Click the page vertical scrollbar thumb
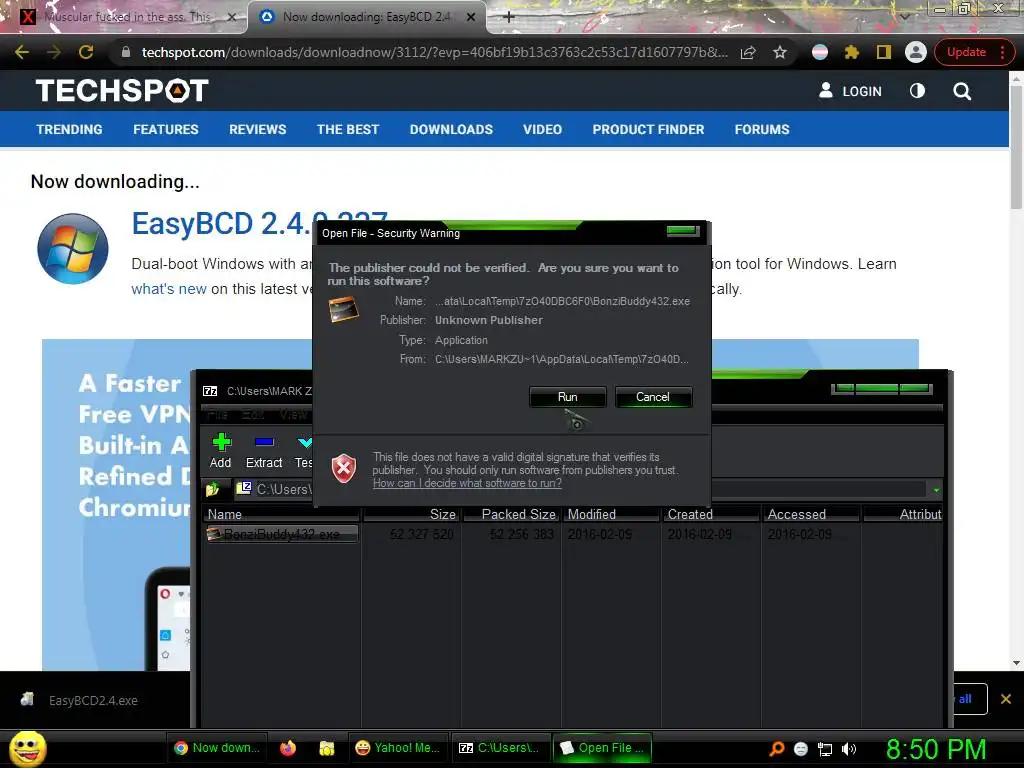Image resolution: width=1024 pixels, height=768 pixels. (x=1016, y=147)
